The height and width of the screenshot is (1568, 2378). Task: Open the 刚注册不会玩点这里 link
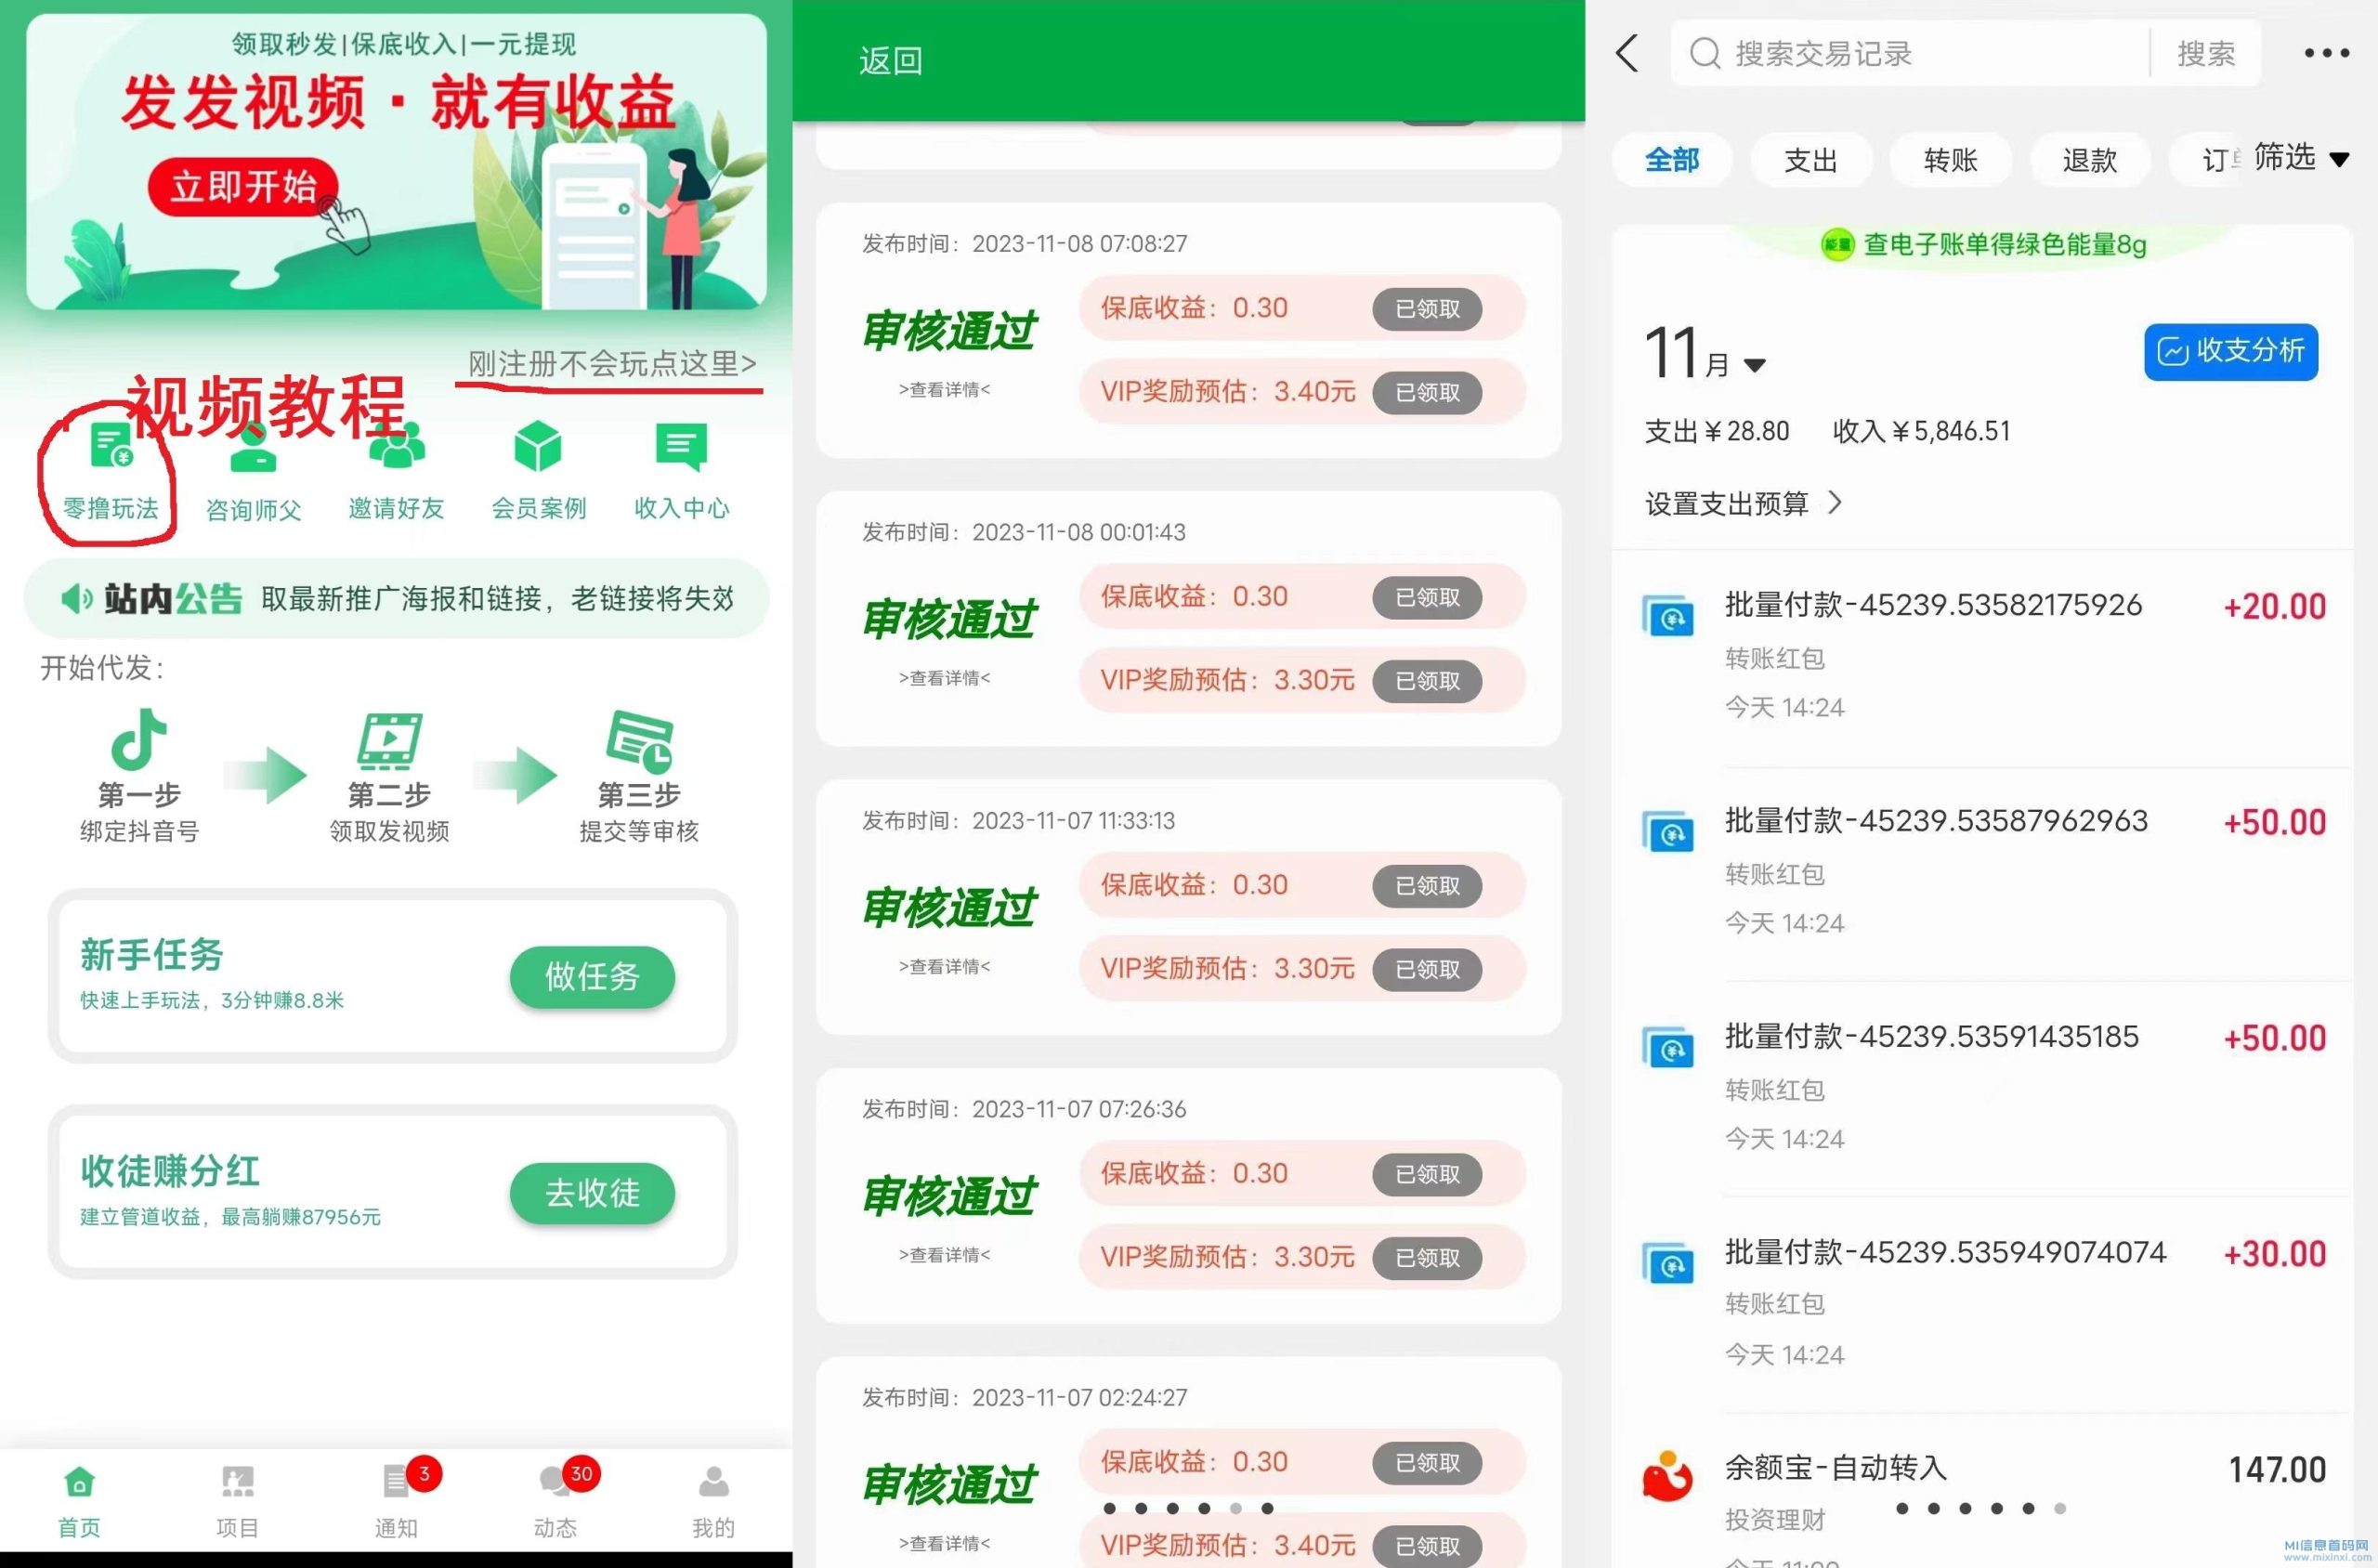(612, 364)
